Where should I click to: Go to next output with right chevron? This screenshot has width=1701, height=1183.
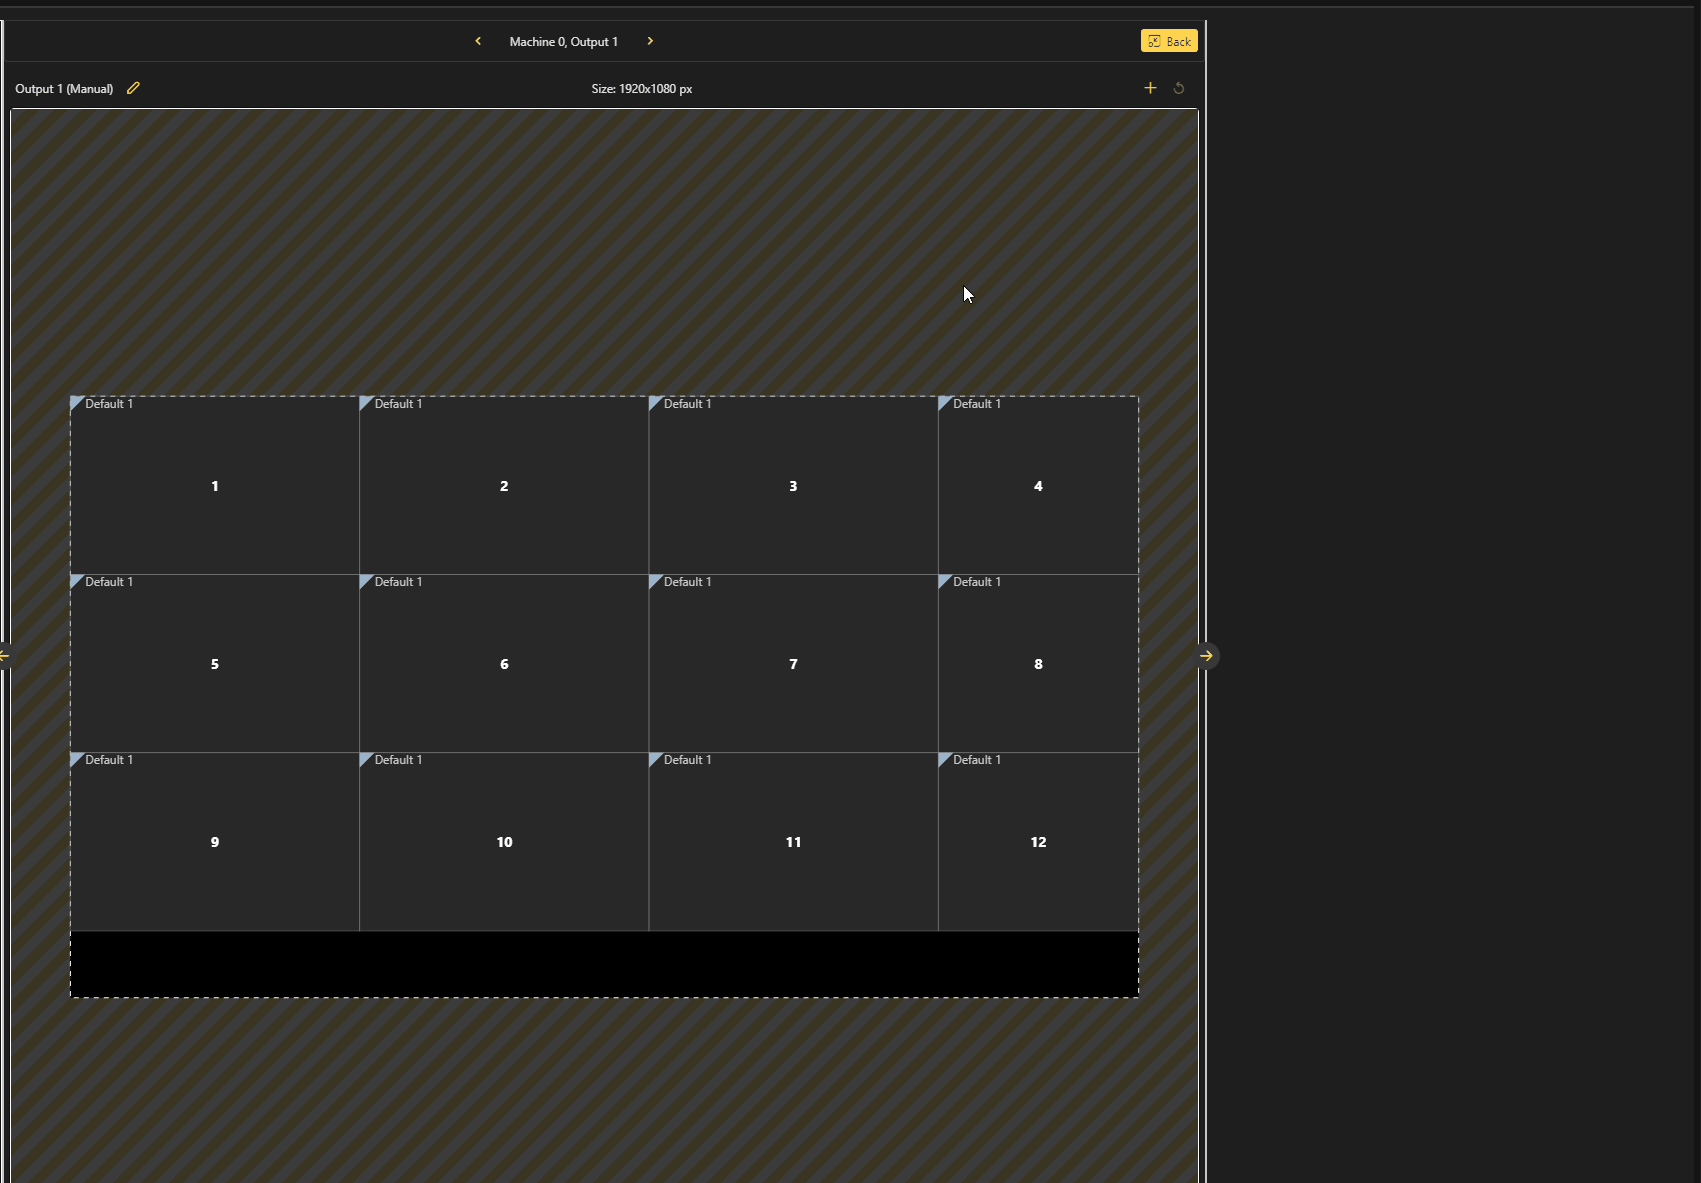coord(650,41)
